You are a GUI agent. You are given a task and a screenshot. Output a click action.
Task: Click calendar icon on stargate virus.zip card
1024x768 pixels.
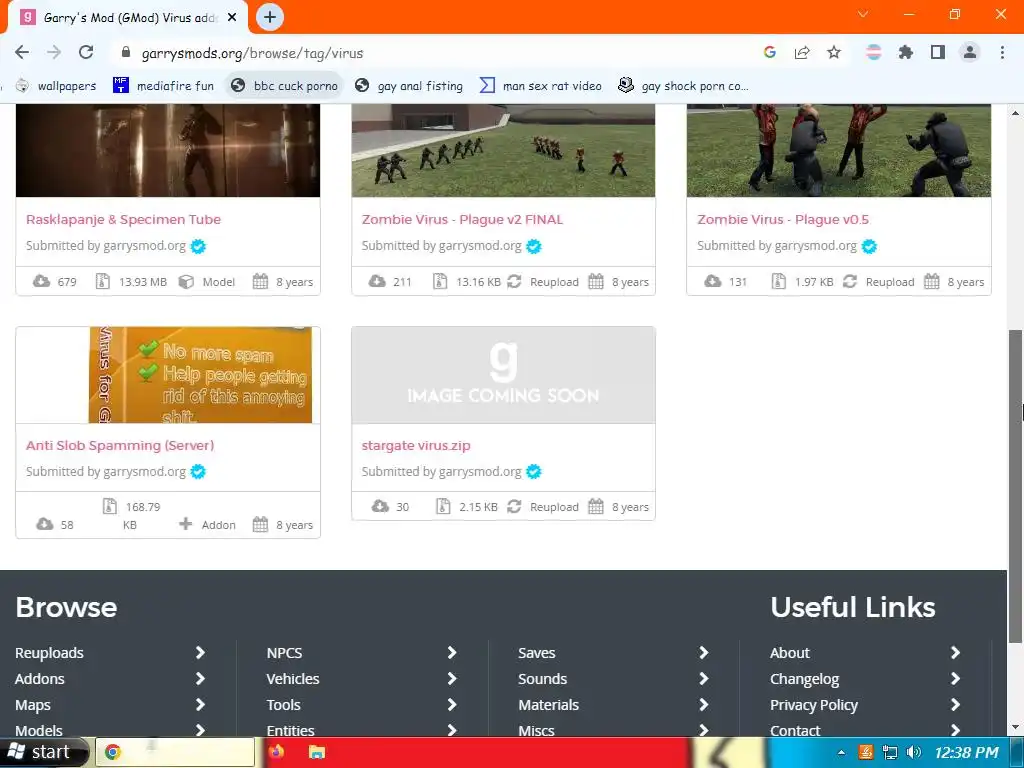click(596, 506)
